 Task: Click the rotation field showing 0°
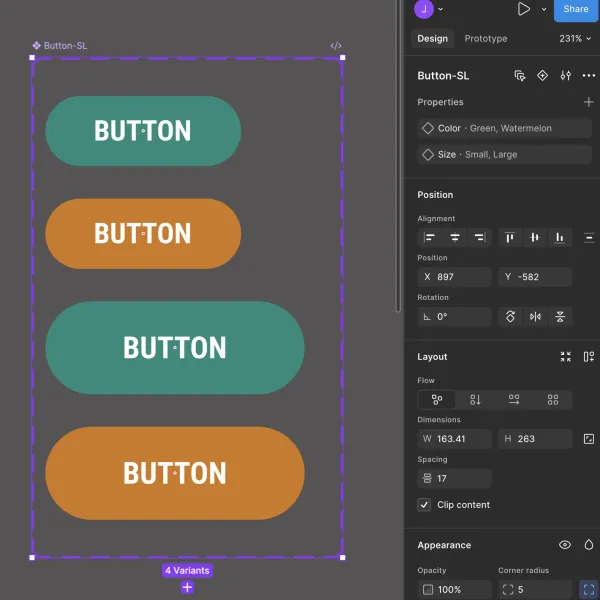[454, 316]
